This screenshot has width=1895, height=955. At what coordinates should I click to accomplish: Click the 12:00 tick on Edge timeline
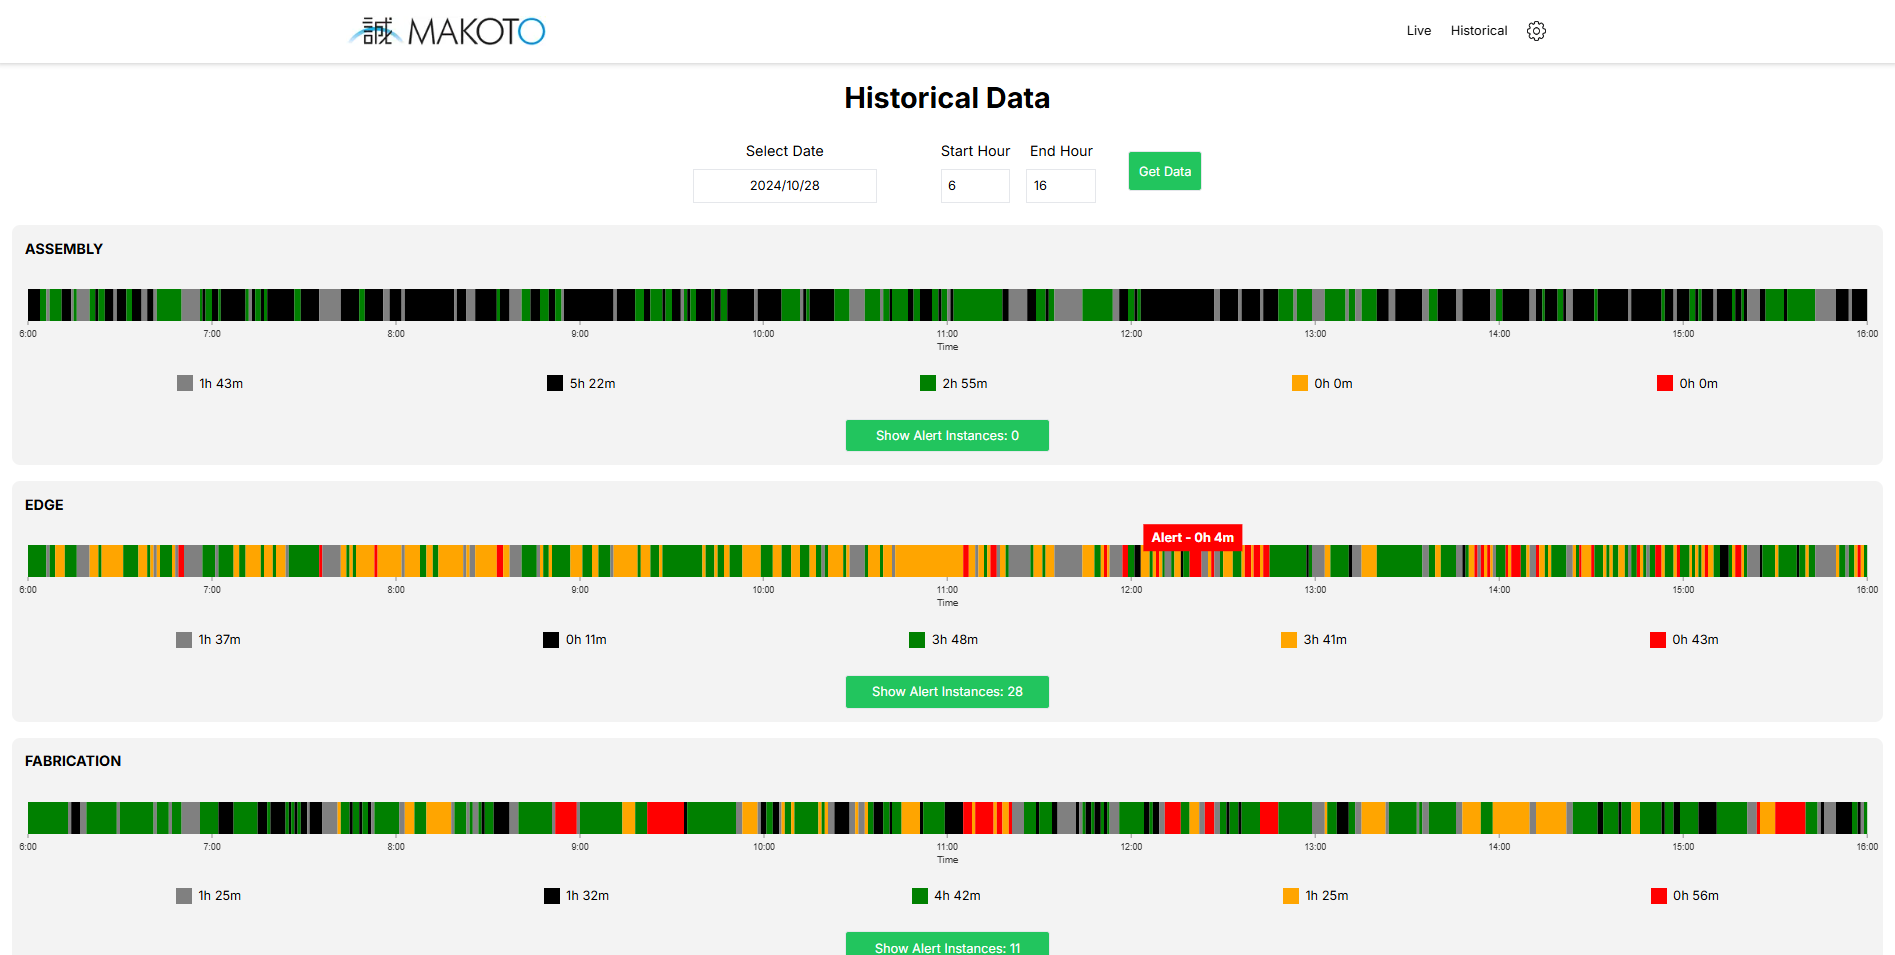click(x=1131, y=590)
